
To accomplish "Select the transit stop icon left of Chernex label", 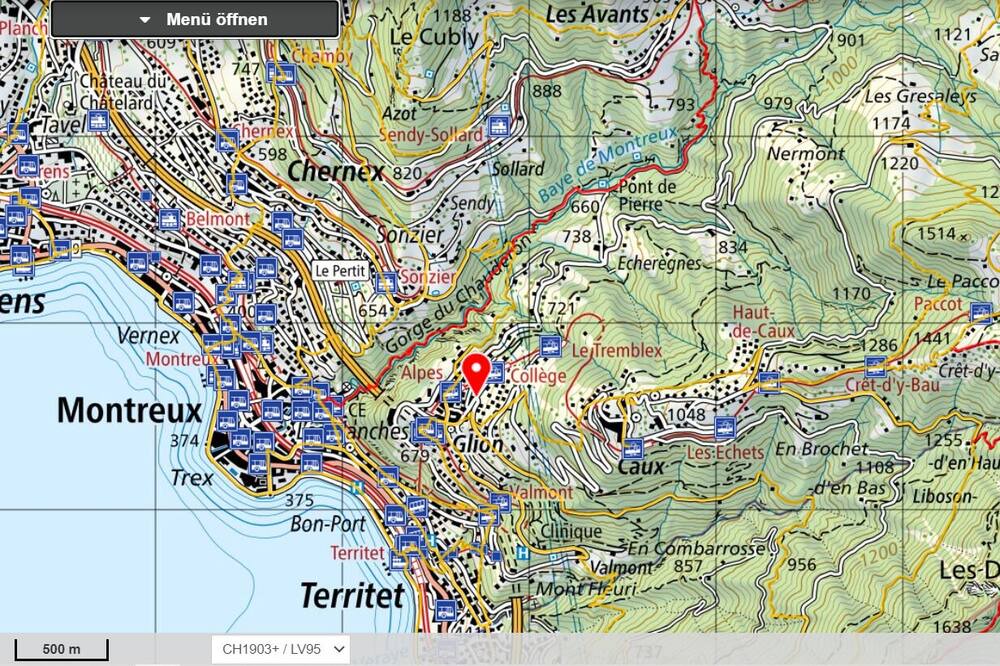I will click(227, 141).
